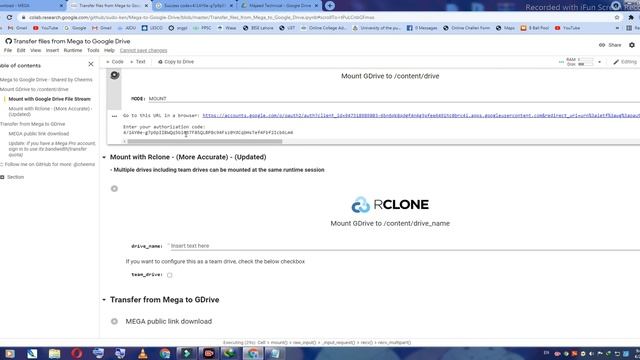Viewport: 640px width, 360px height.
Task: Collapse the Transfer from Mega to GDrive section
Action: (104, 300)
